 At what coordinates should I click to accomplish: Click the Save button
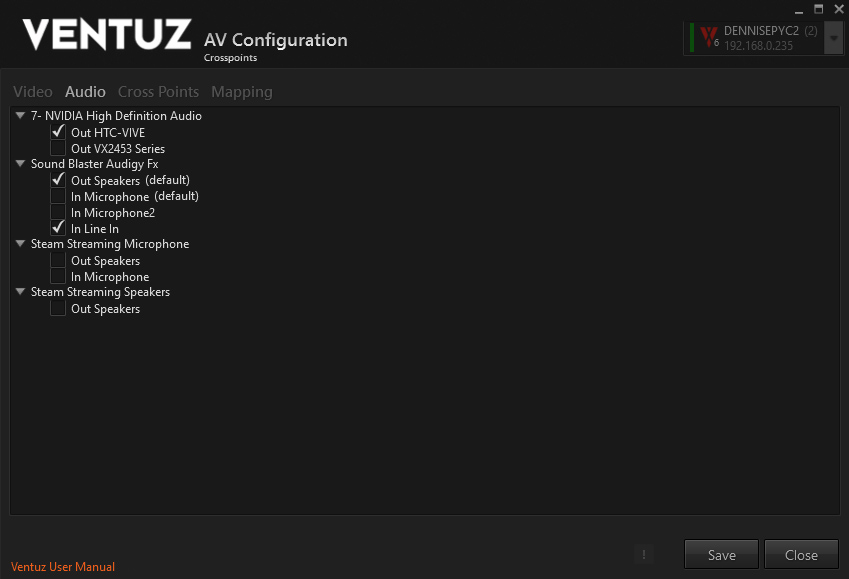[x=721, y=555]
